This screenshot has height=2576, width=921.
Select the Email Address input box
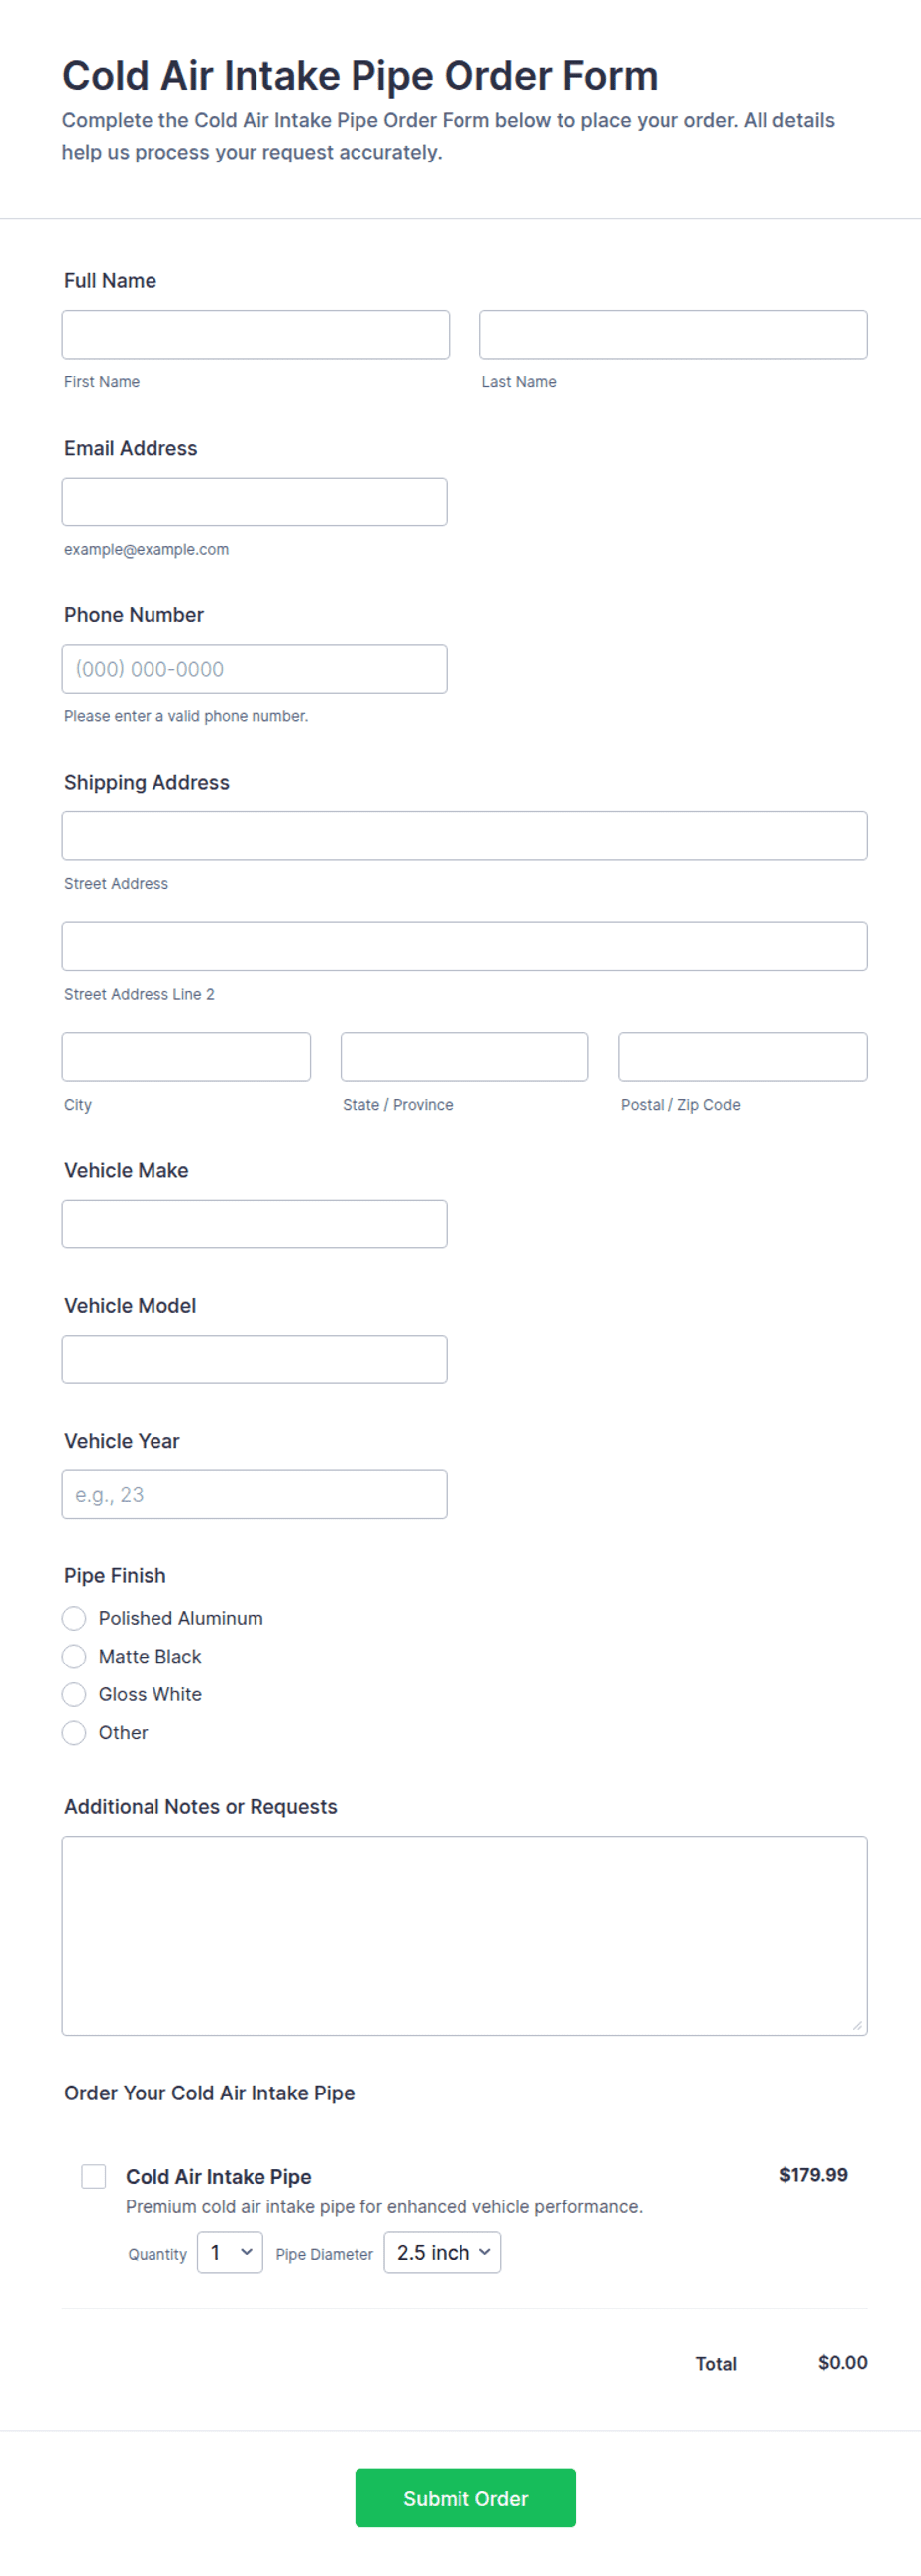click(x=254, y=501)
